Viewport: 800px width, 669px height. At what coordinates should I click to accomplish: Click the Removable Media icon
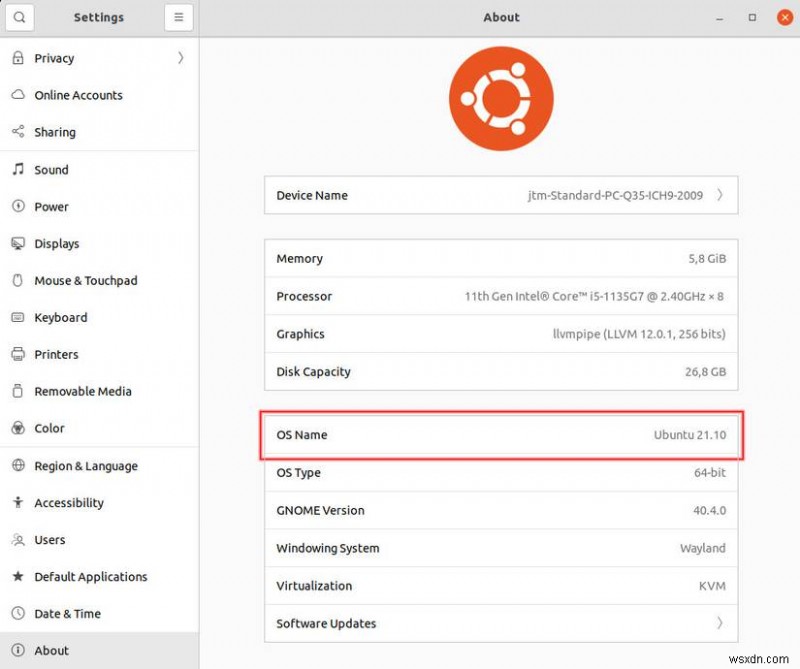[18, 391]
